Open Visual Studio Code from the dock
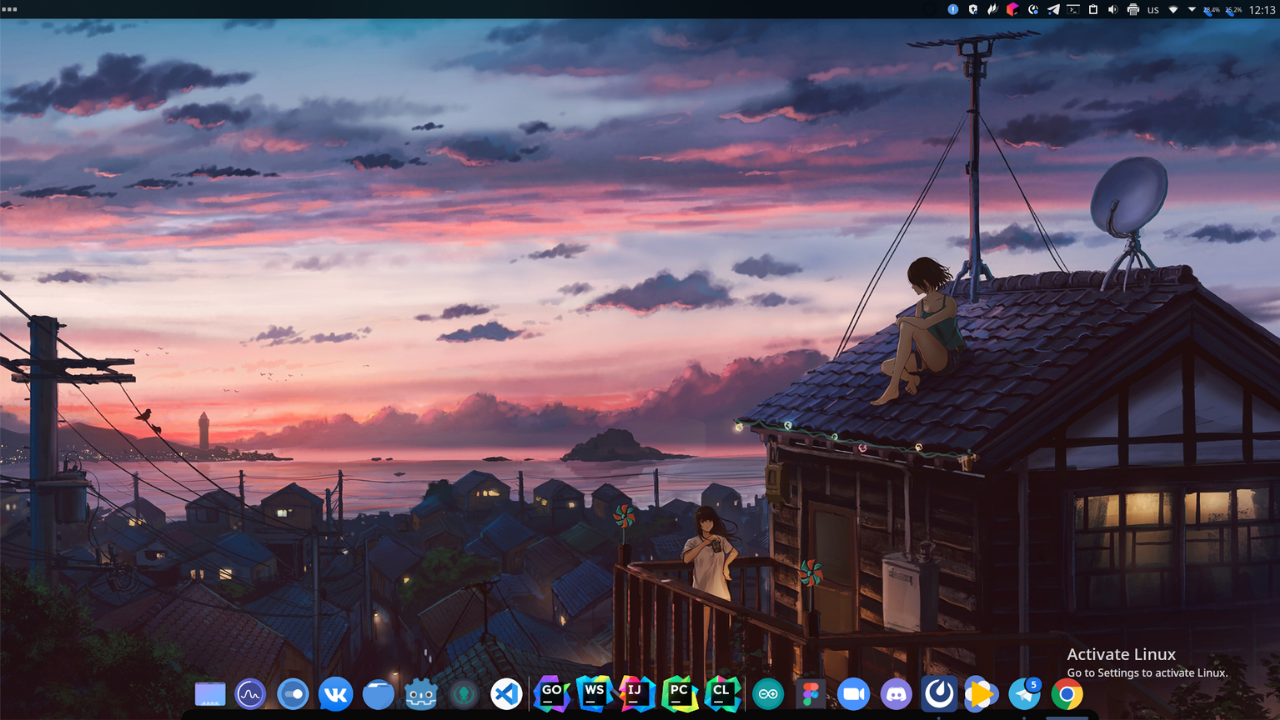 pyautogui.click(x=507, y=694)
